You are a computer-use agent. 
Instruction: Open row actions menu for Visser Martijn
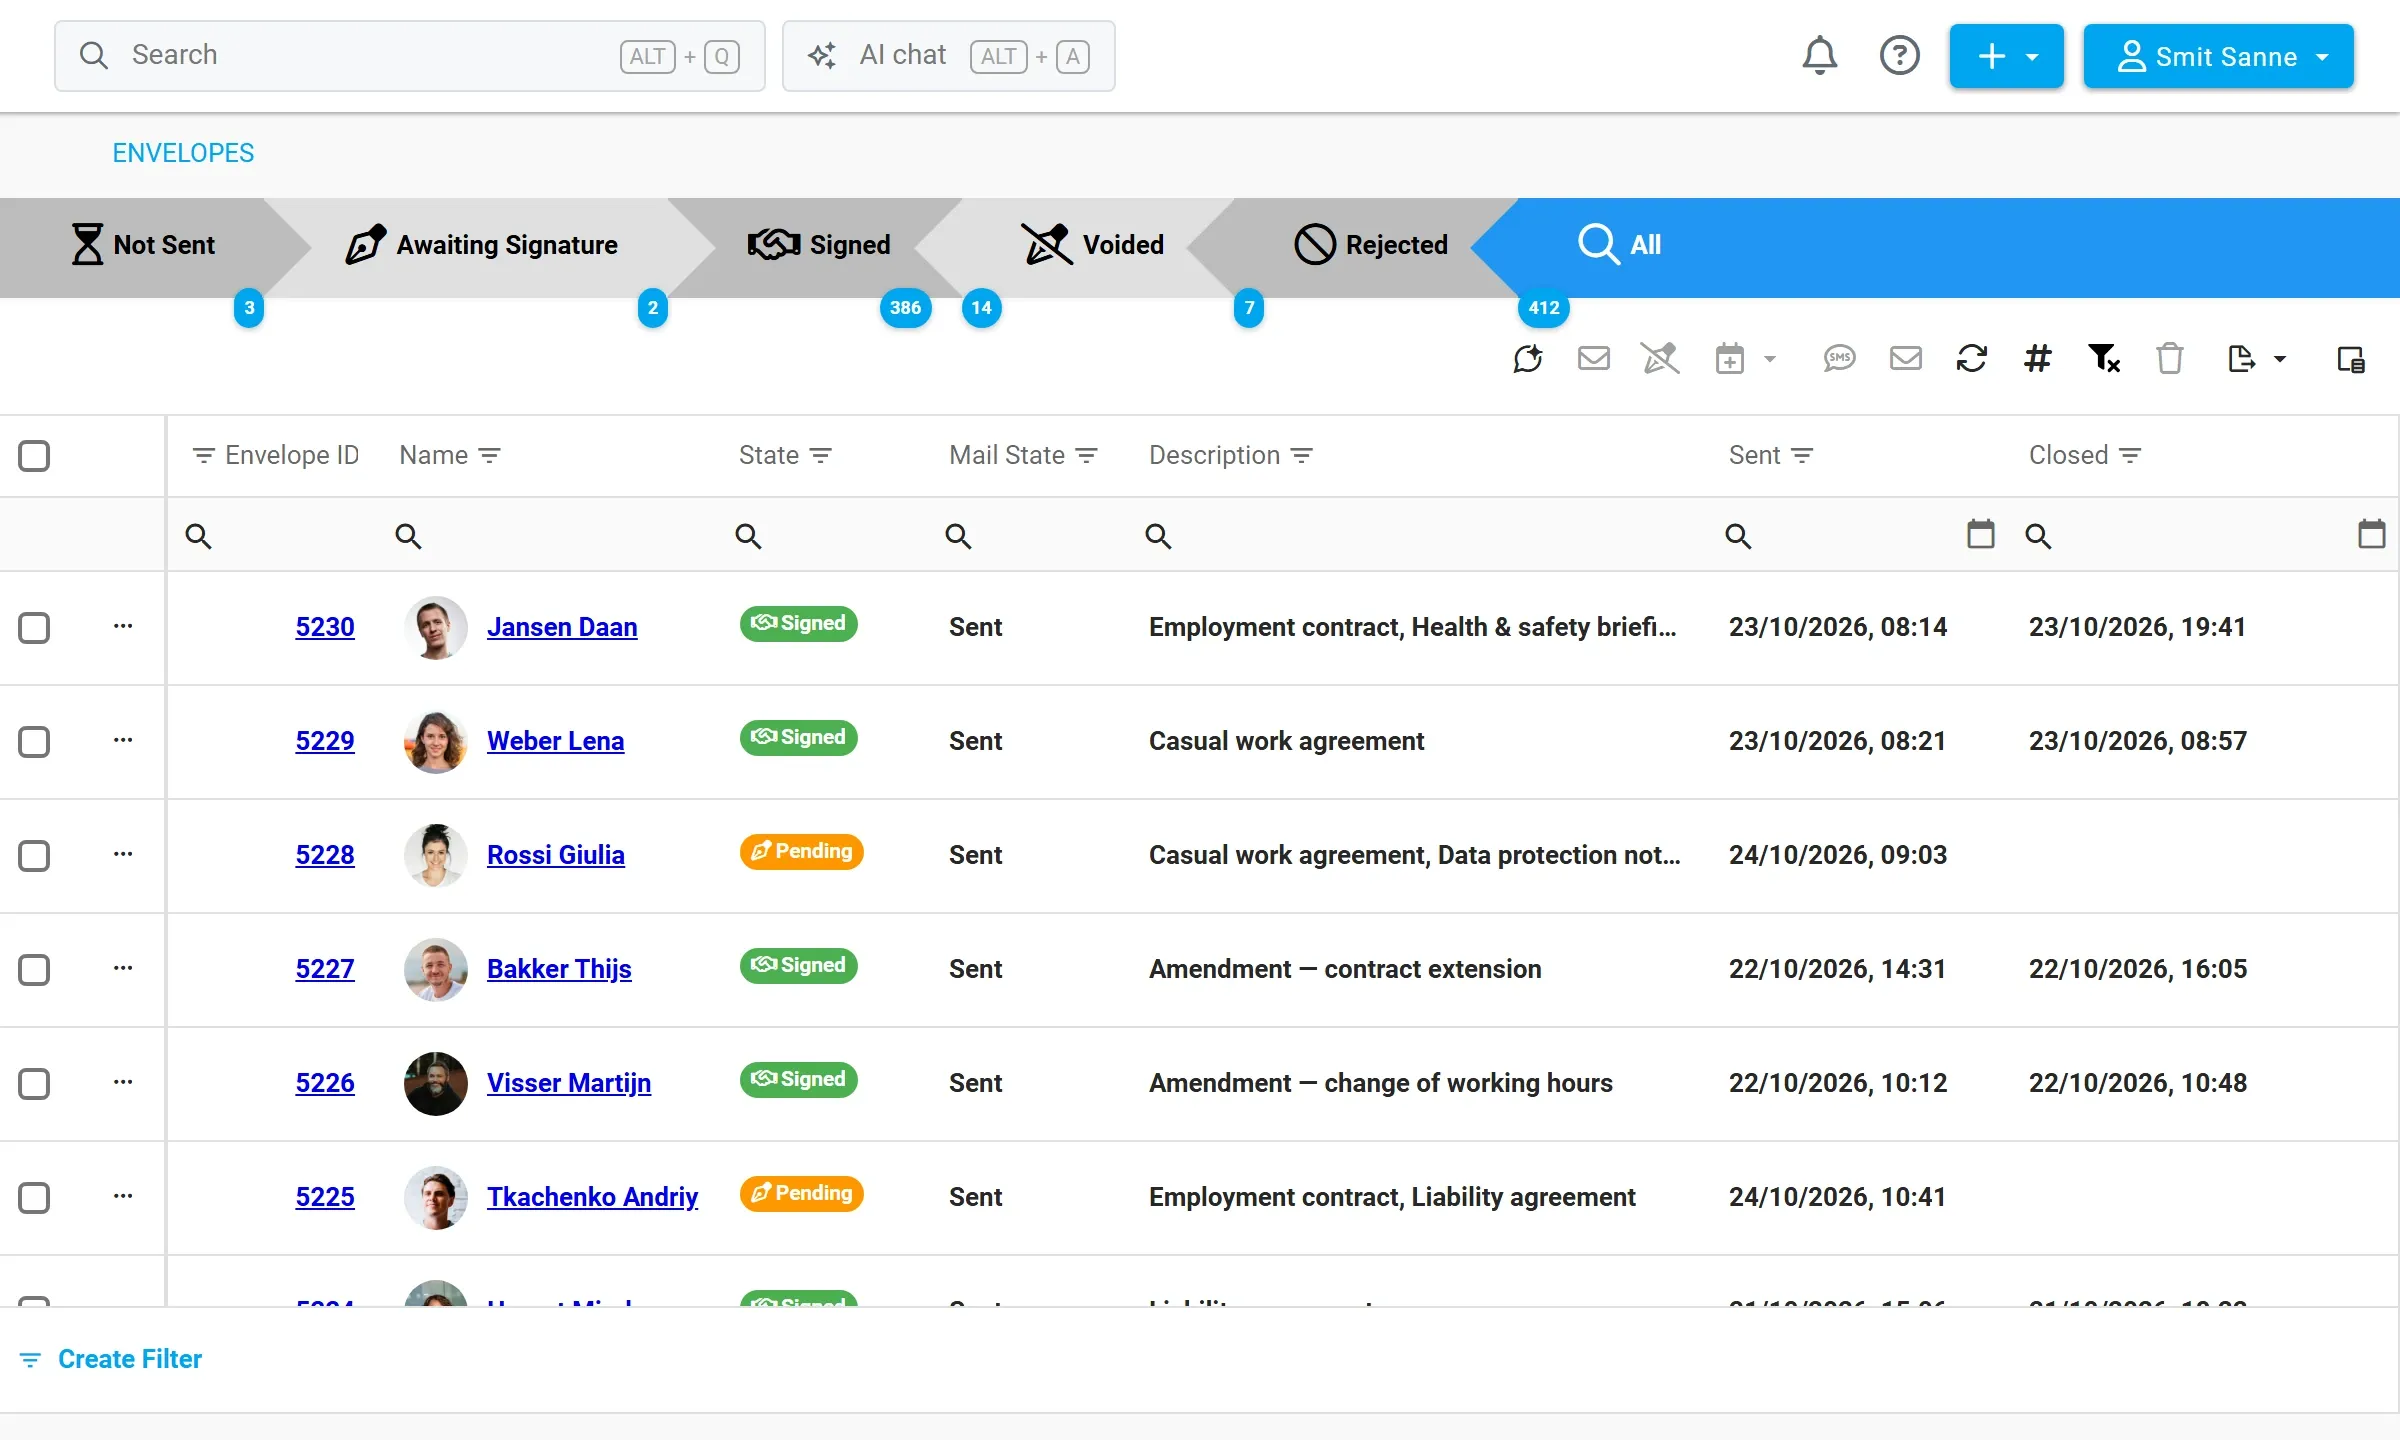(123, 1082)
